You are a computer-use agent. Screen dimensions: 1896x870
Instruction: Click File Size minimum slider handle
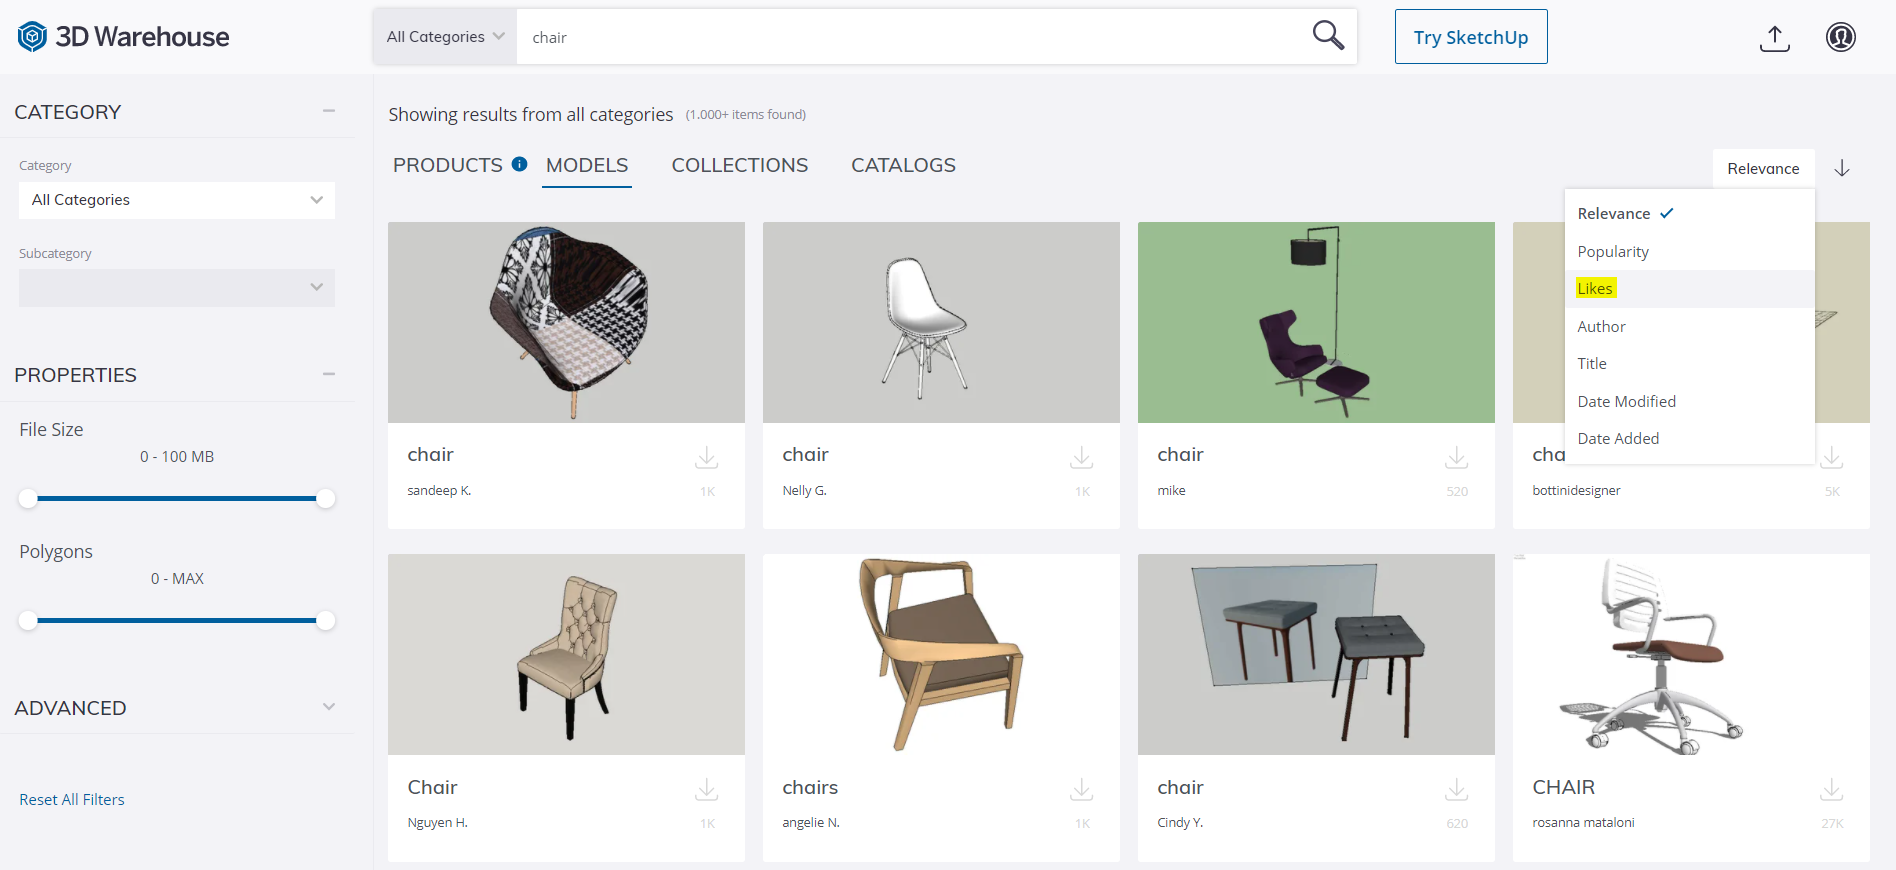pyautogui.click(x=28, y=498)
